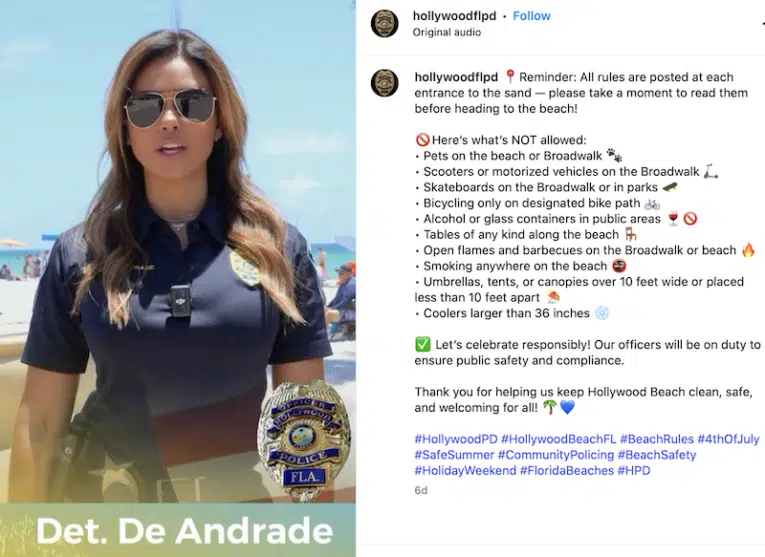Open the hollywoodflpd profile picture in the header
The width and height of the screenshot is (765, 557).
pos(384,23)
